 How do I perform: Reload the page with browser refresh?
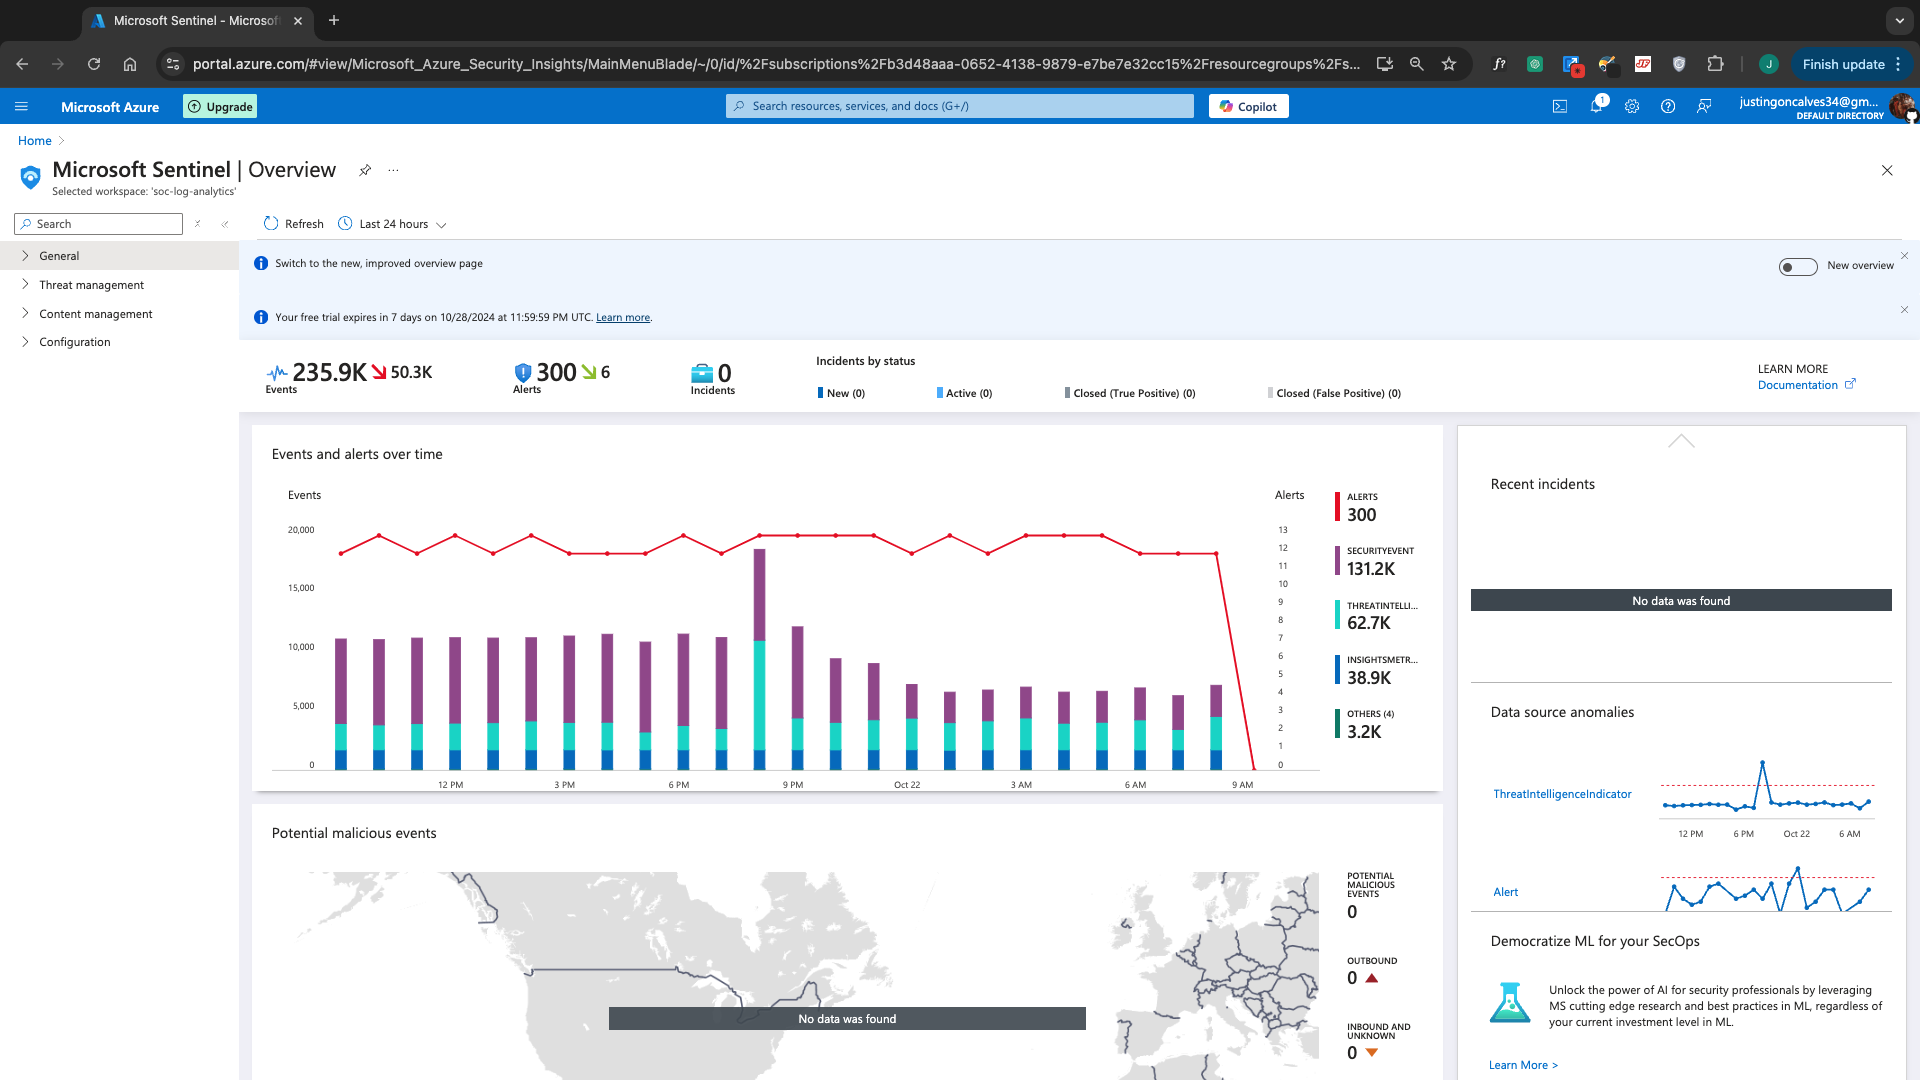pos(94,64)
